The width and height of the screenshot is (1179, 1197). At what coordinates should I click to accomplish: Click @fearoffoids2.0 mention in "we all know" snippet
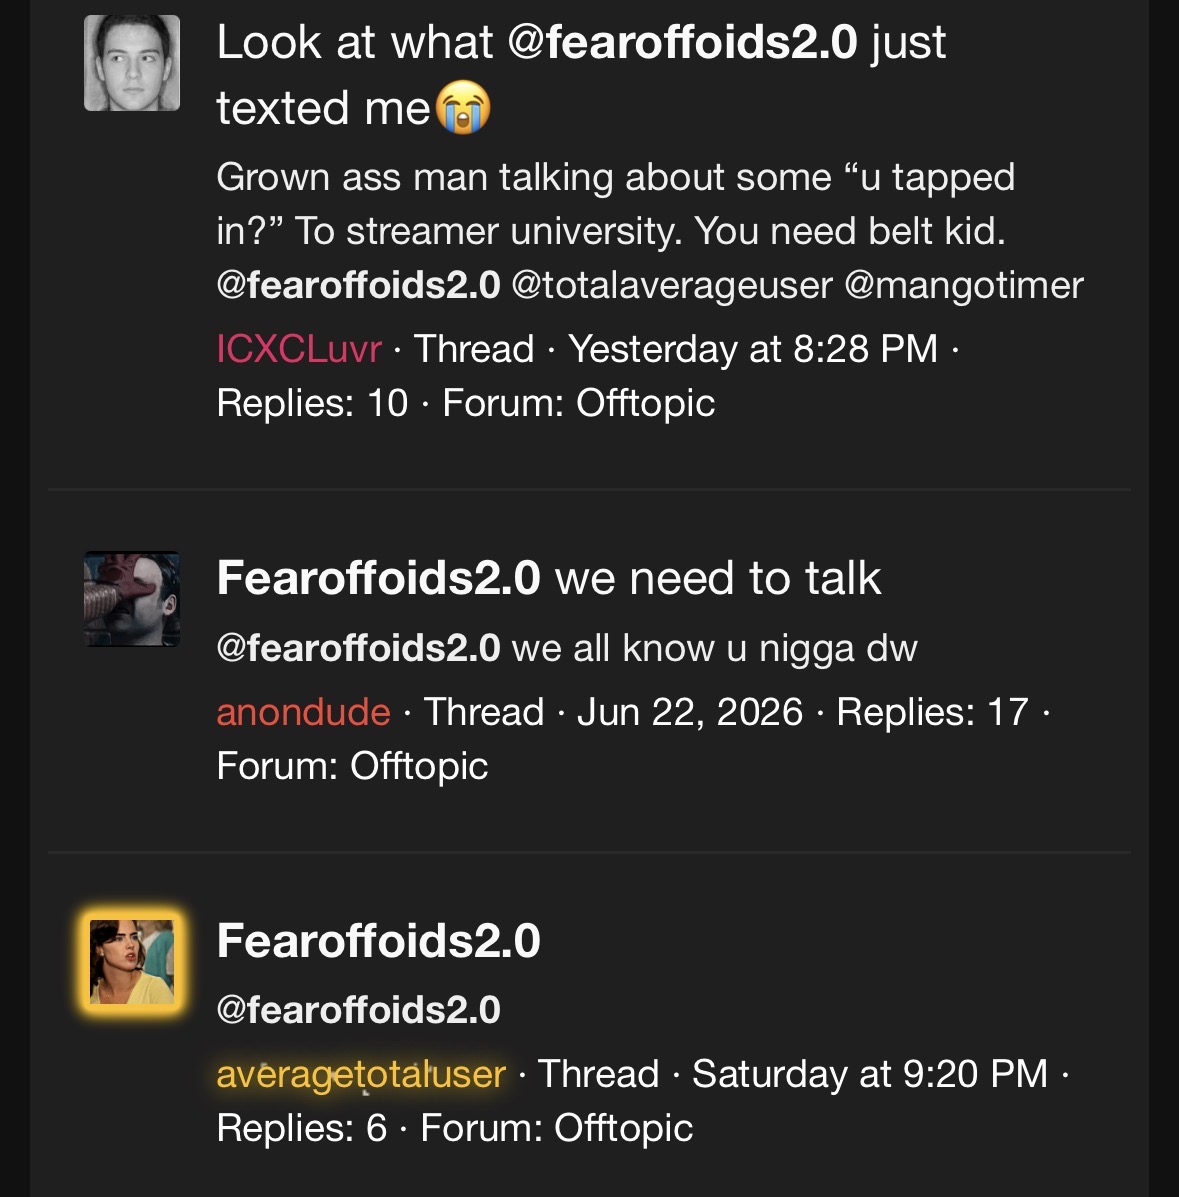358,648
